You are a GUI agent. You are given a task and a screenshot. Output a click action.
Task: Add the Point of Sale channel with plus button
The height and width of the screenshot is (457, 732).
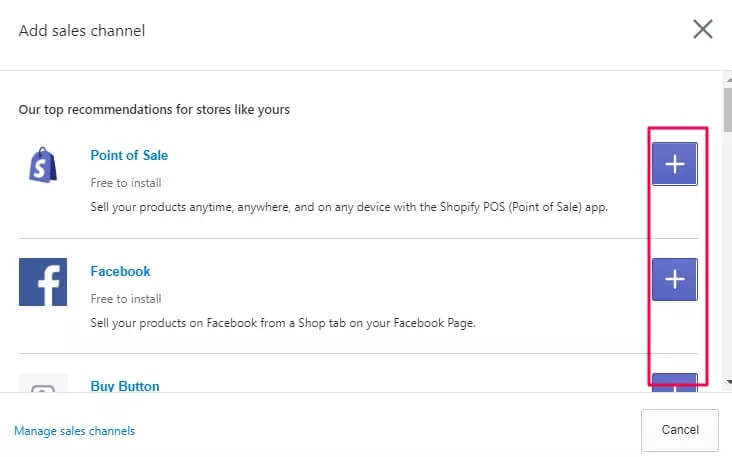674,164
